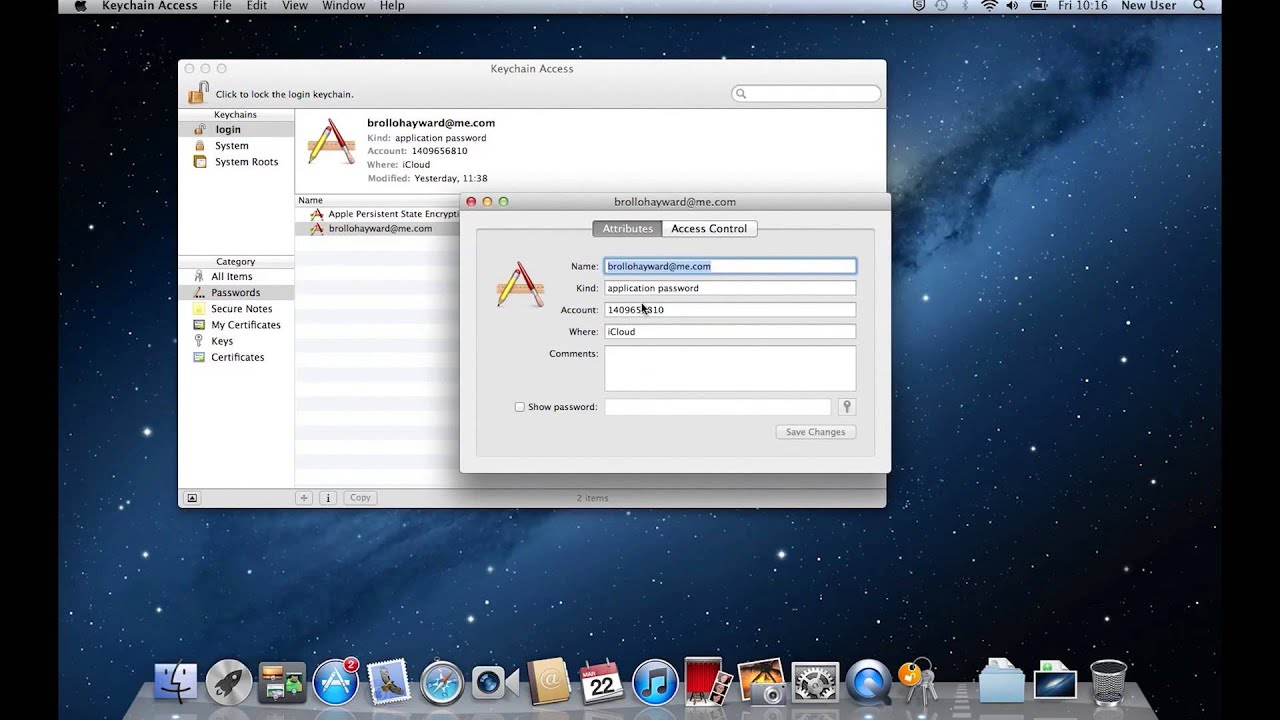Click the Kind text field
The height and width of the screenshot is (720, 1280).
click(x=730, y=288)
